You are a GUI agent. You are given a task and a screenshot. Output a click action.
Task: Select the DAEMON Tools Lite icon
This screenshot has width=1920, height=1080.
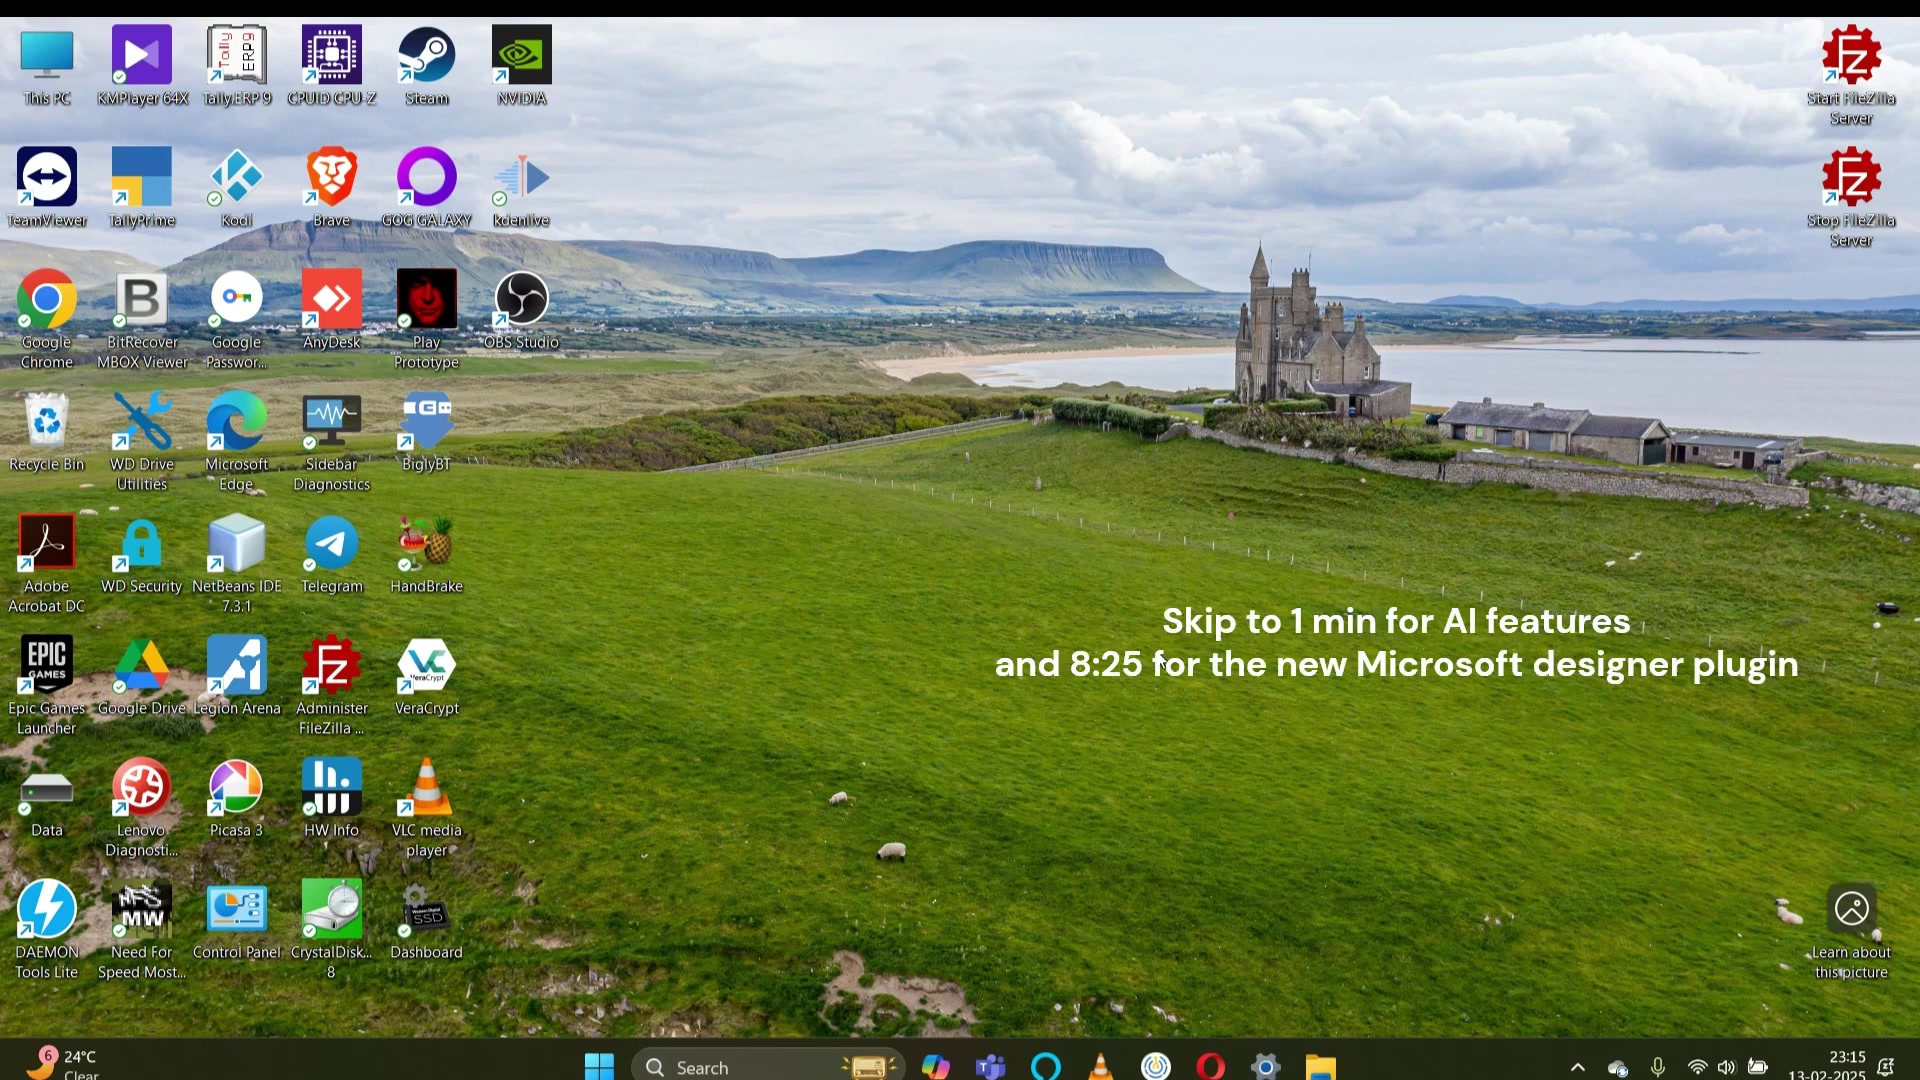(47, 930)
